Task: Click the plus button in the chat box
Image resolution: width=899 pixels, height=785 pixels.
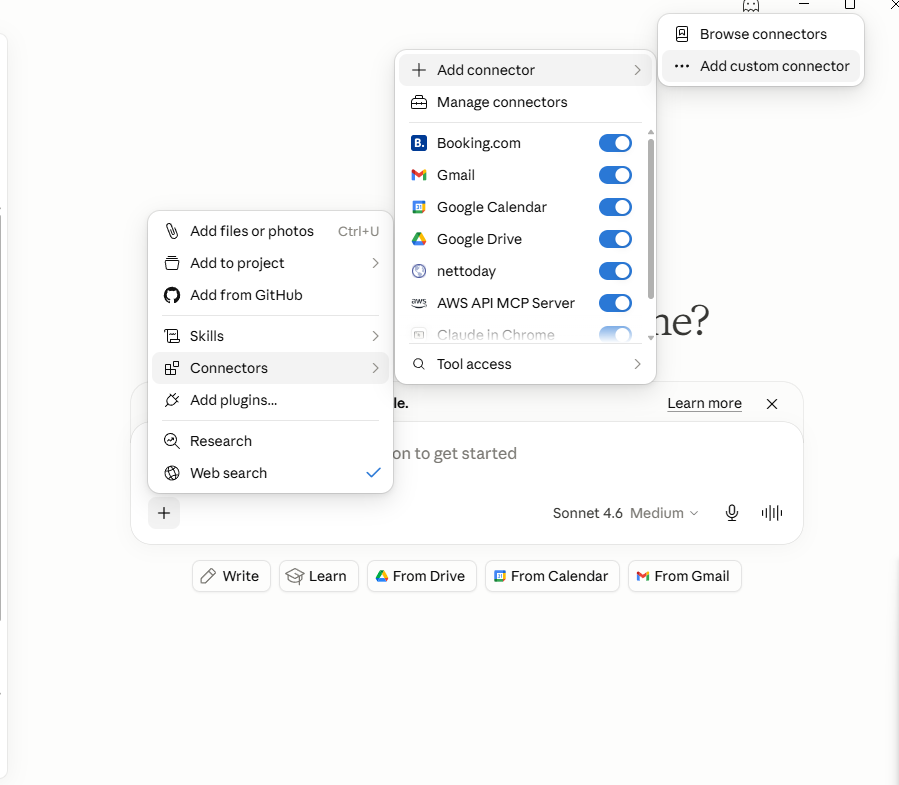Action: (164, 513)
